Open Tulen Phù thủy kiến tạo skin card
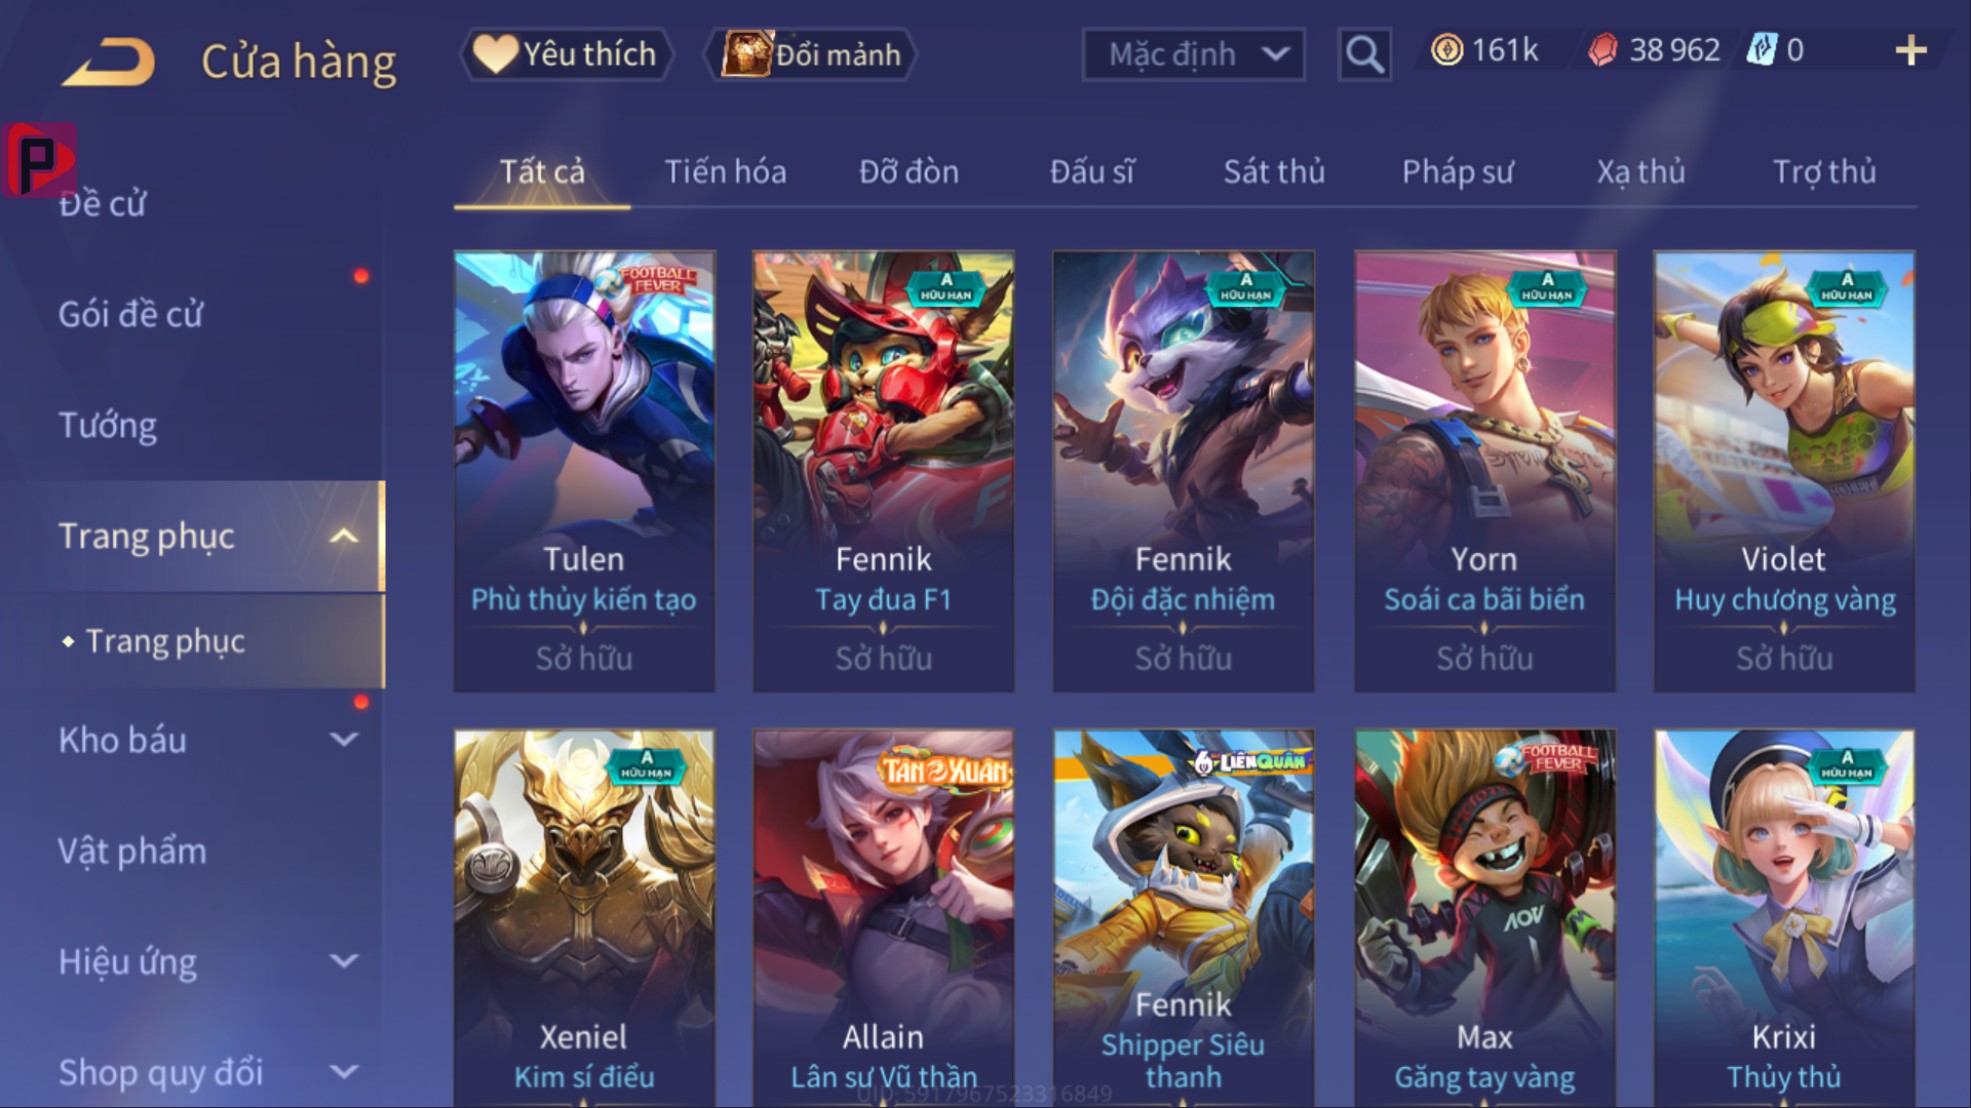This screenshot has width=1971, height=1108. click(x=584, y=471)
